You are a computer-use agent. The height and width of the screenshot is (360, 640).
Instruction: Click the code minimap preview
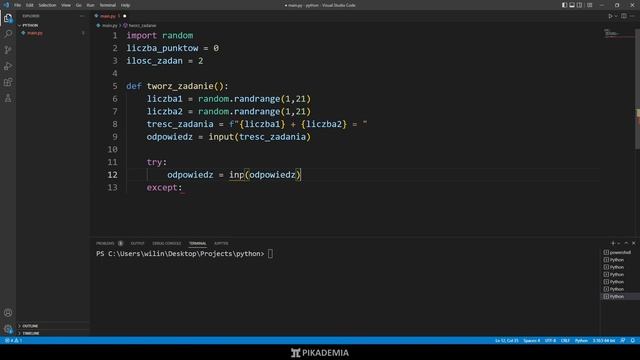point(618,33)
